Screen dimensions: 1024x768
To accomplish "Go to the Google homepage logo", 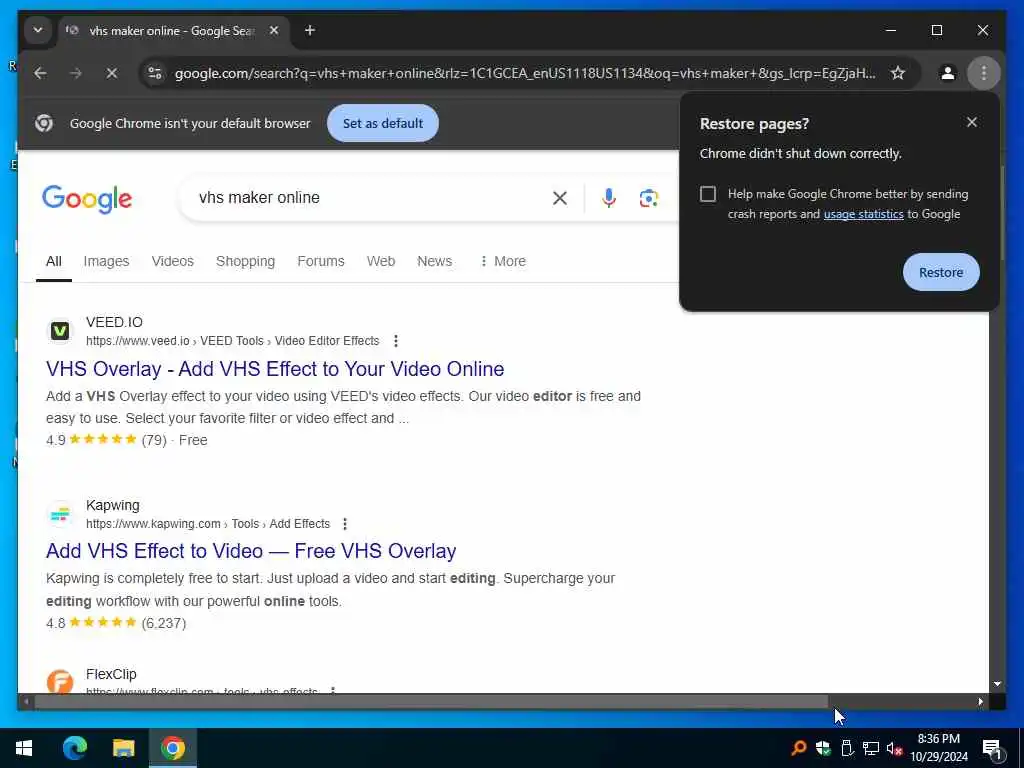I will [87, 199].
